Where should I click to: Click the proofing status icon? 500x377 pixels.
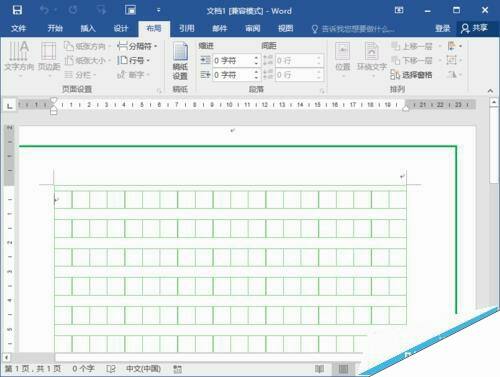click(x=111, y=369)
